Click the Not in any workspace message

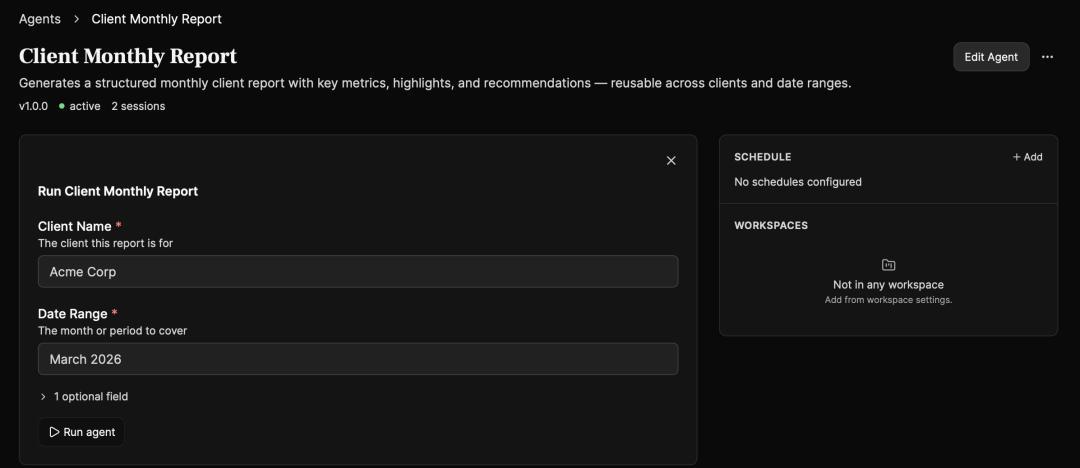[888, 285]
